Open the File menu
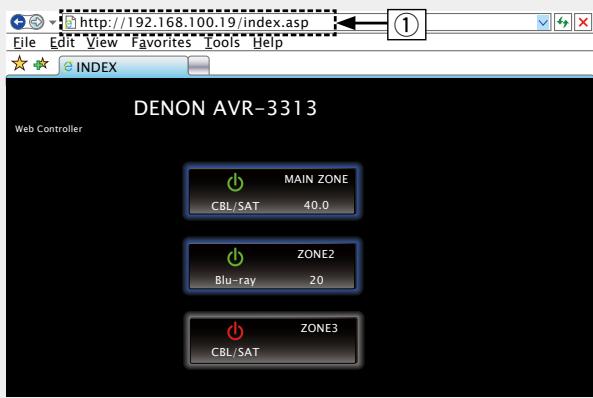This screenshot has width=593, height=398. click(x=25, y=42)
